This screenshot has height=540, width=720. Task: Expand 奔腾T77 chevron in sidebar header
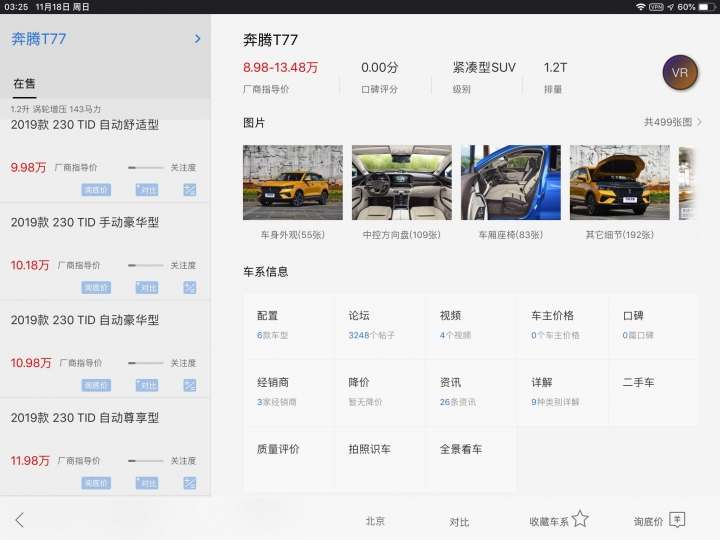[x=197, y=39]
